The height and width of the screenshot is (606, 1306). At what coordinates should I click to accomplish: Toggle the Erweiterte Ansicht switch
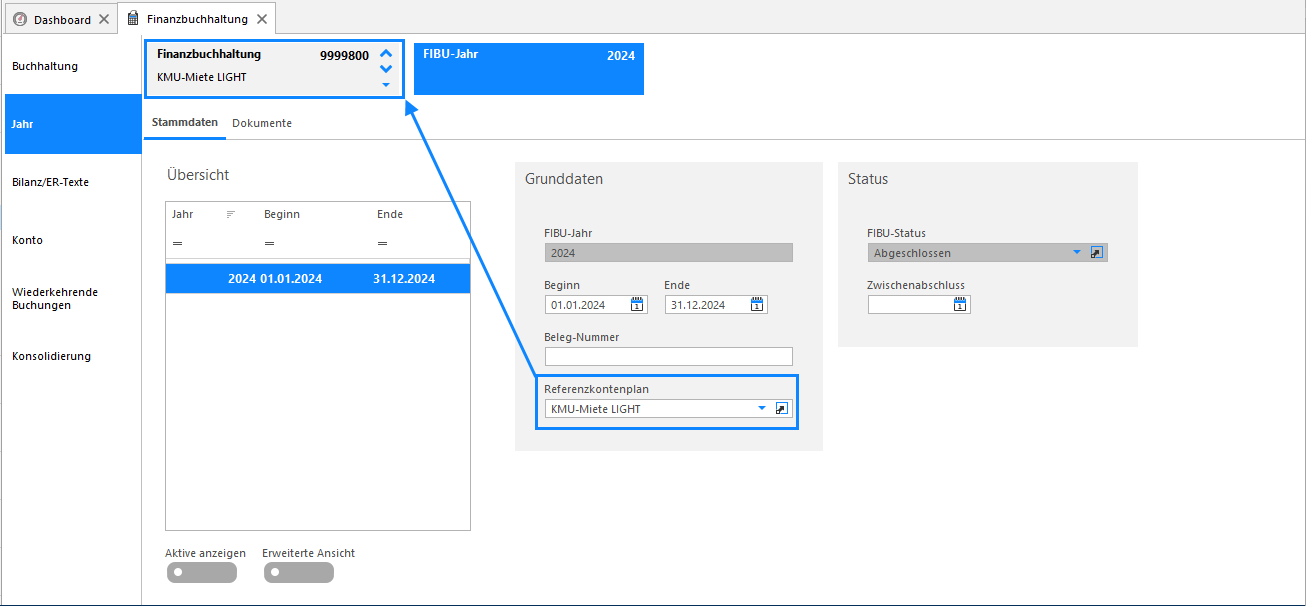coord(299,573)
